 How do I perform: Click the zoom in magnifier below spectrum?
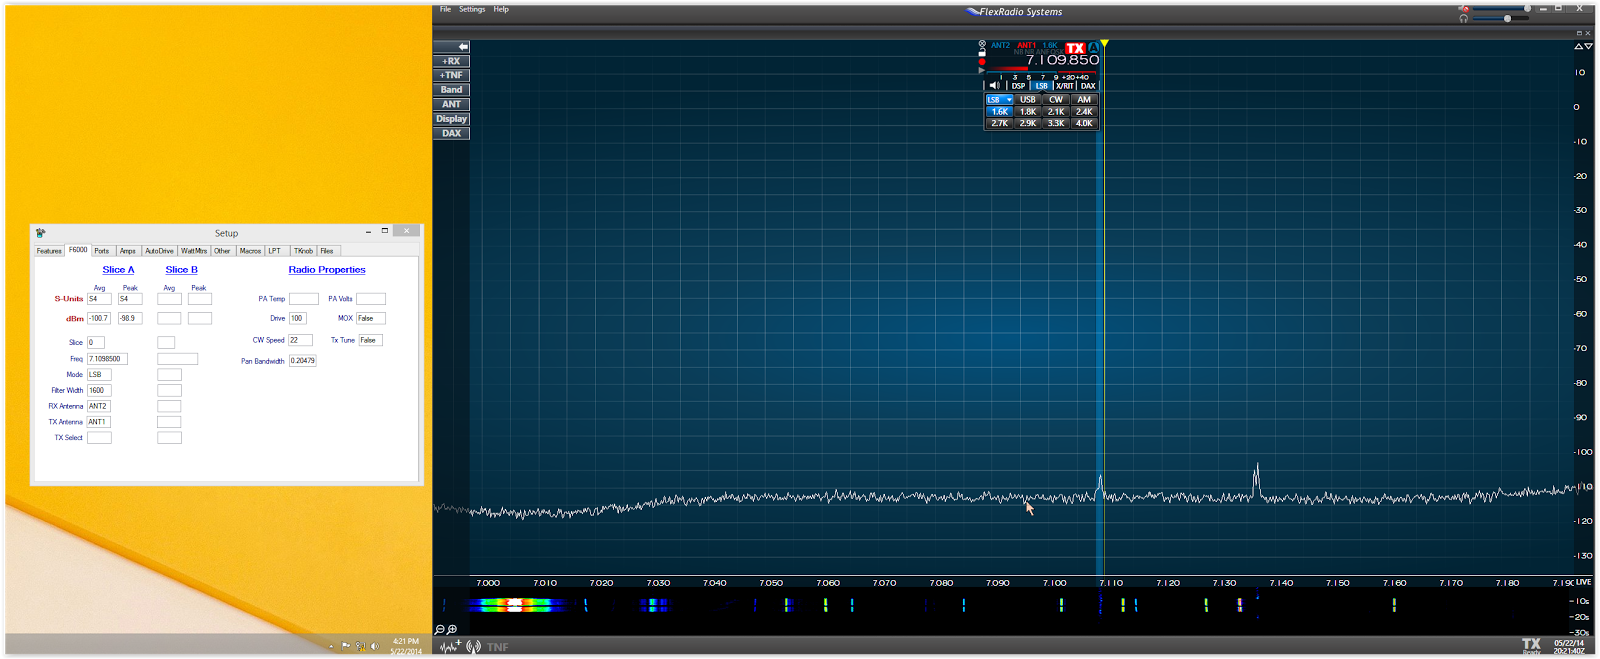pos(451,630)
